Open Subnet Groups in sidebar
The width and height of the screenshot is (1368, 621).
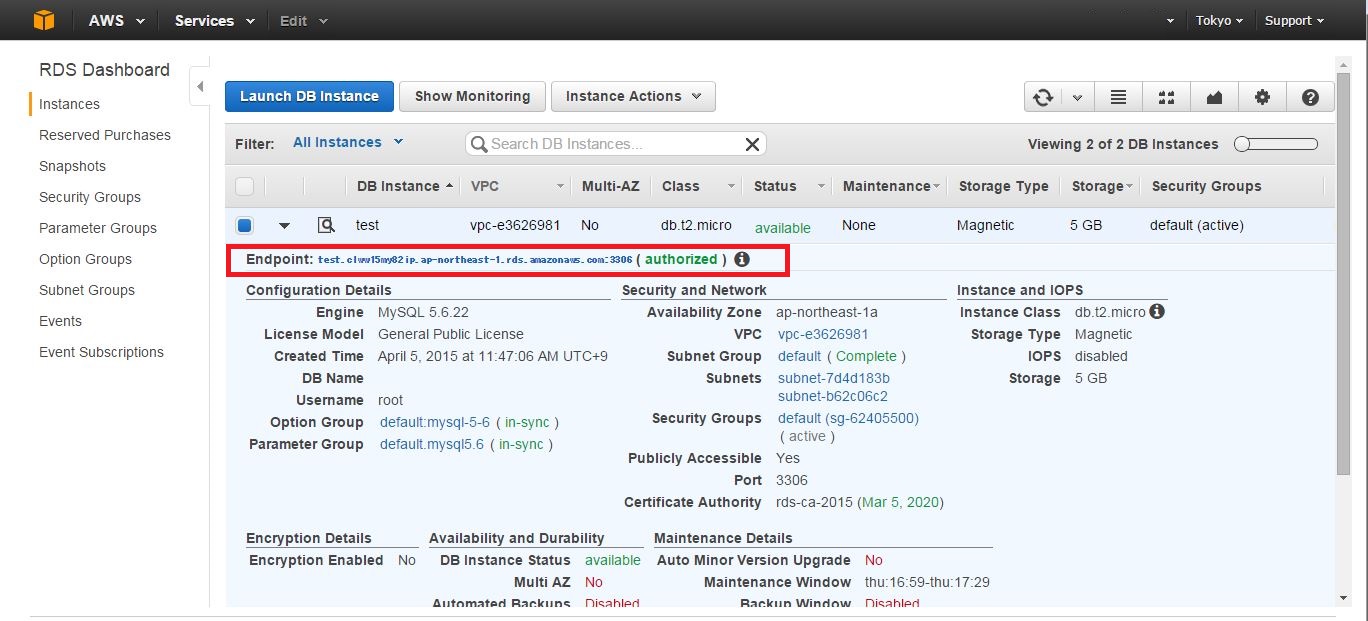click(87, 290)
